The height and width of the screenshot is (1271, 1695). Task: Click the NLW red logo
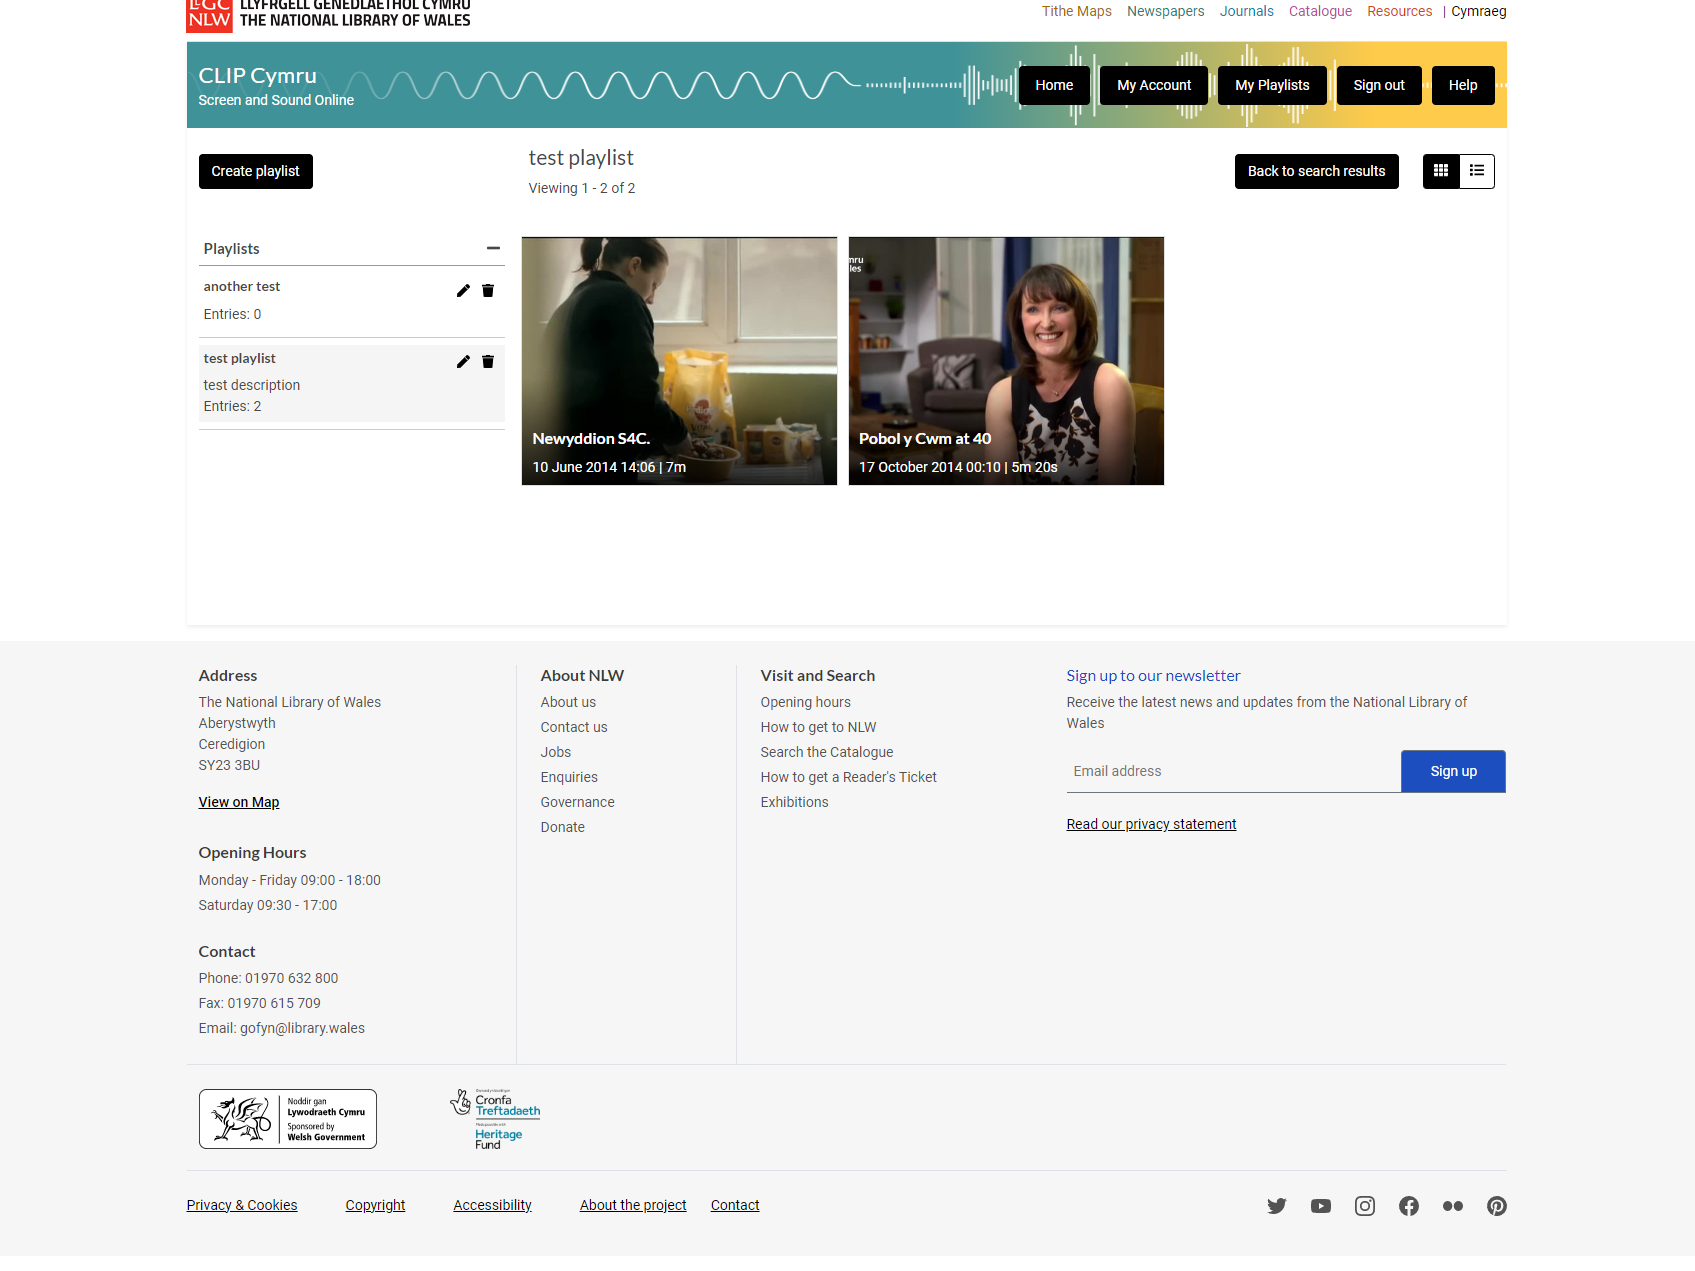tap(209, 15)
